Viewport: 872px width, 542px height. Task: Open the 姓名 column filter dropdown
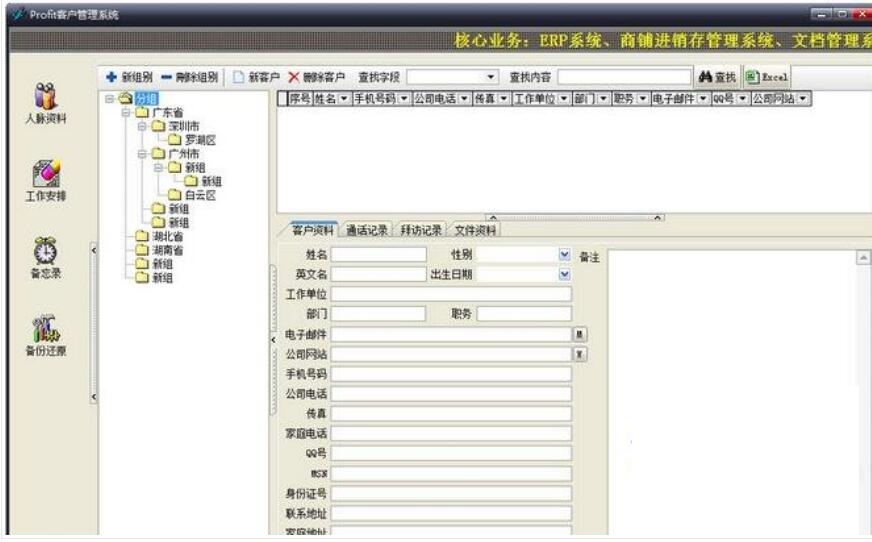click(344, 99)
